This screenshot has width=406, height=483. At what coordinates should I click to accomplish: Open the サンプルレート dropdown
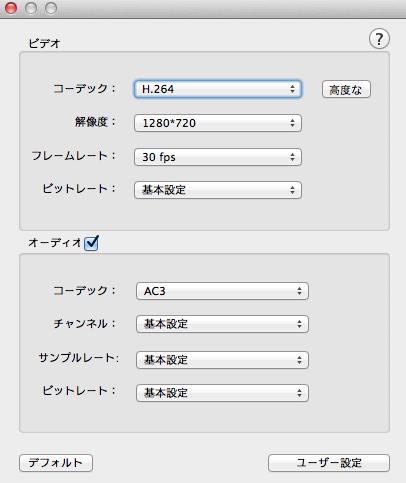(x=222, y=360)
